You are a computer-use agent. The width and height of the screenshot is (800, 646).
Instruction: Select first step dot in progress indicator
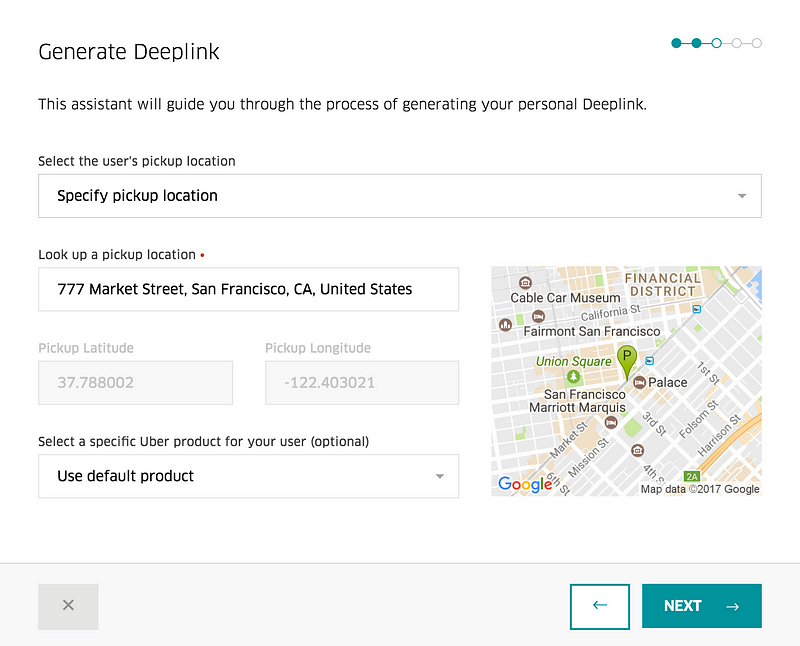click(x=677, y=43)
